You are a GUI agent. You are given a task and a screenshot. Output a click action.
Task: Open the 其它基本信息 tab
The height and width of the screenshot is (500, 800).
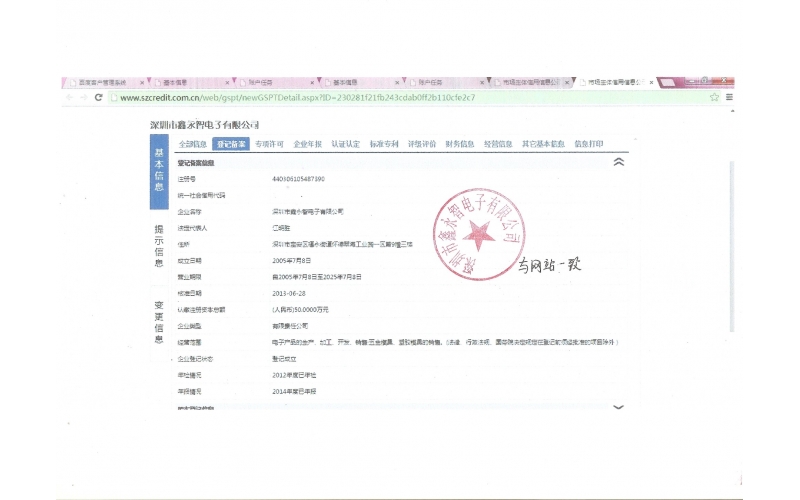pos(543,144)
